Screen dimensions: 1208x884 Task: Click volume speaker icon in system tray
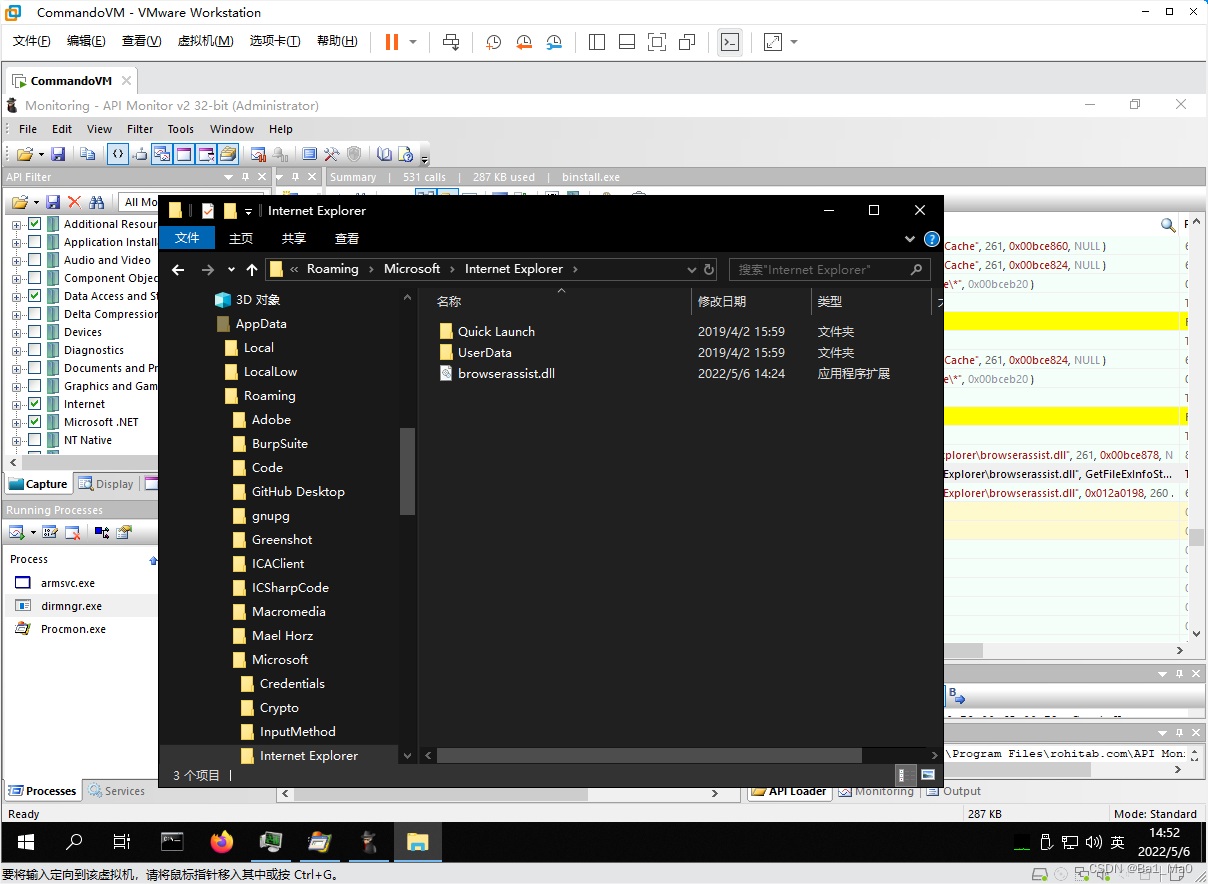(1093, 842)
